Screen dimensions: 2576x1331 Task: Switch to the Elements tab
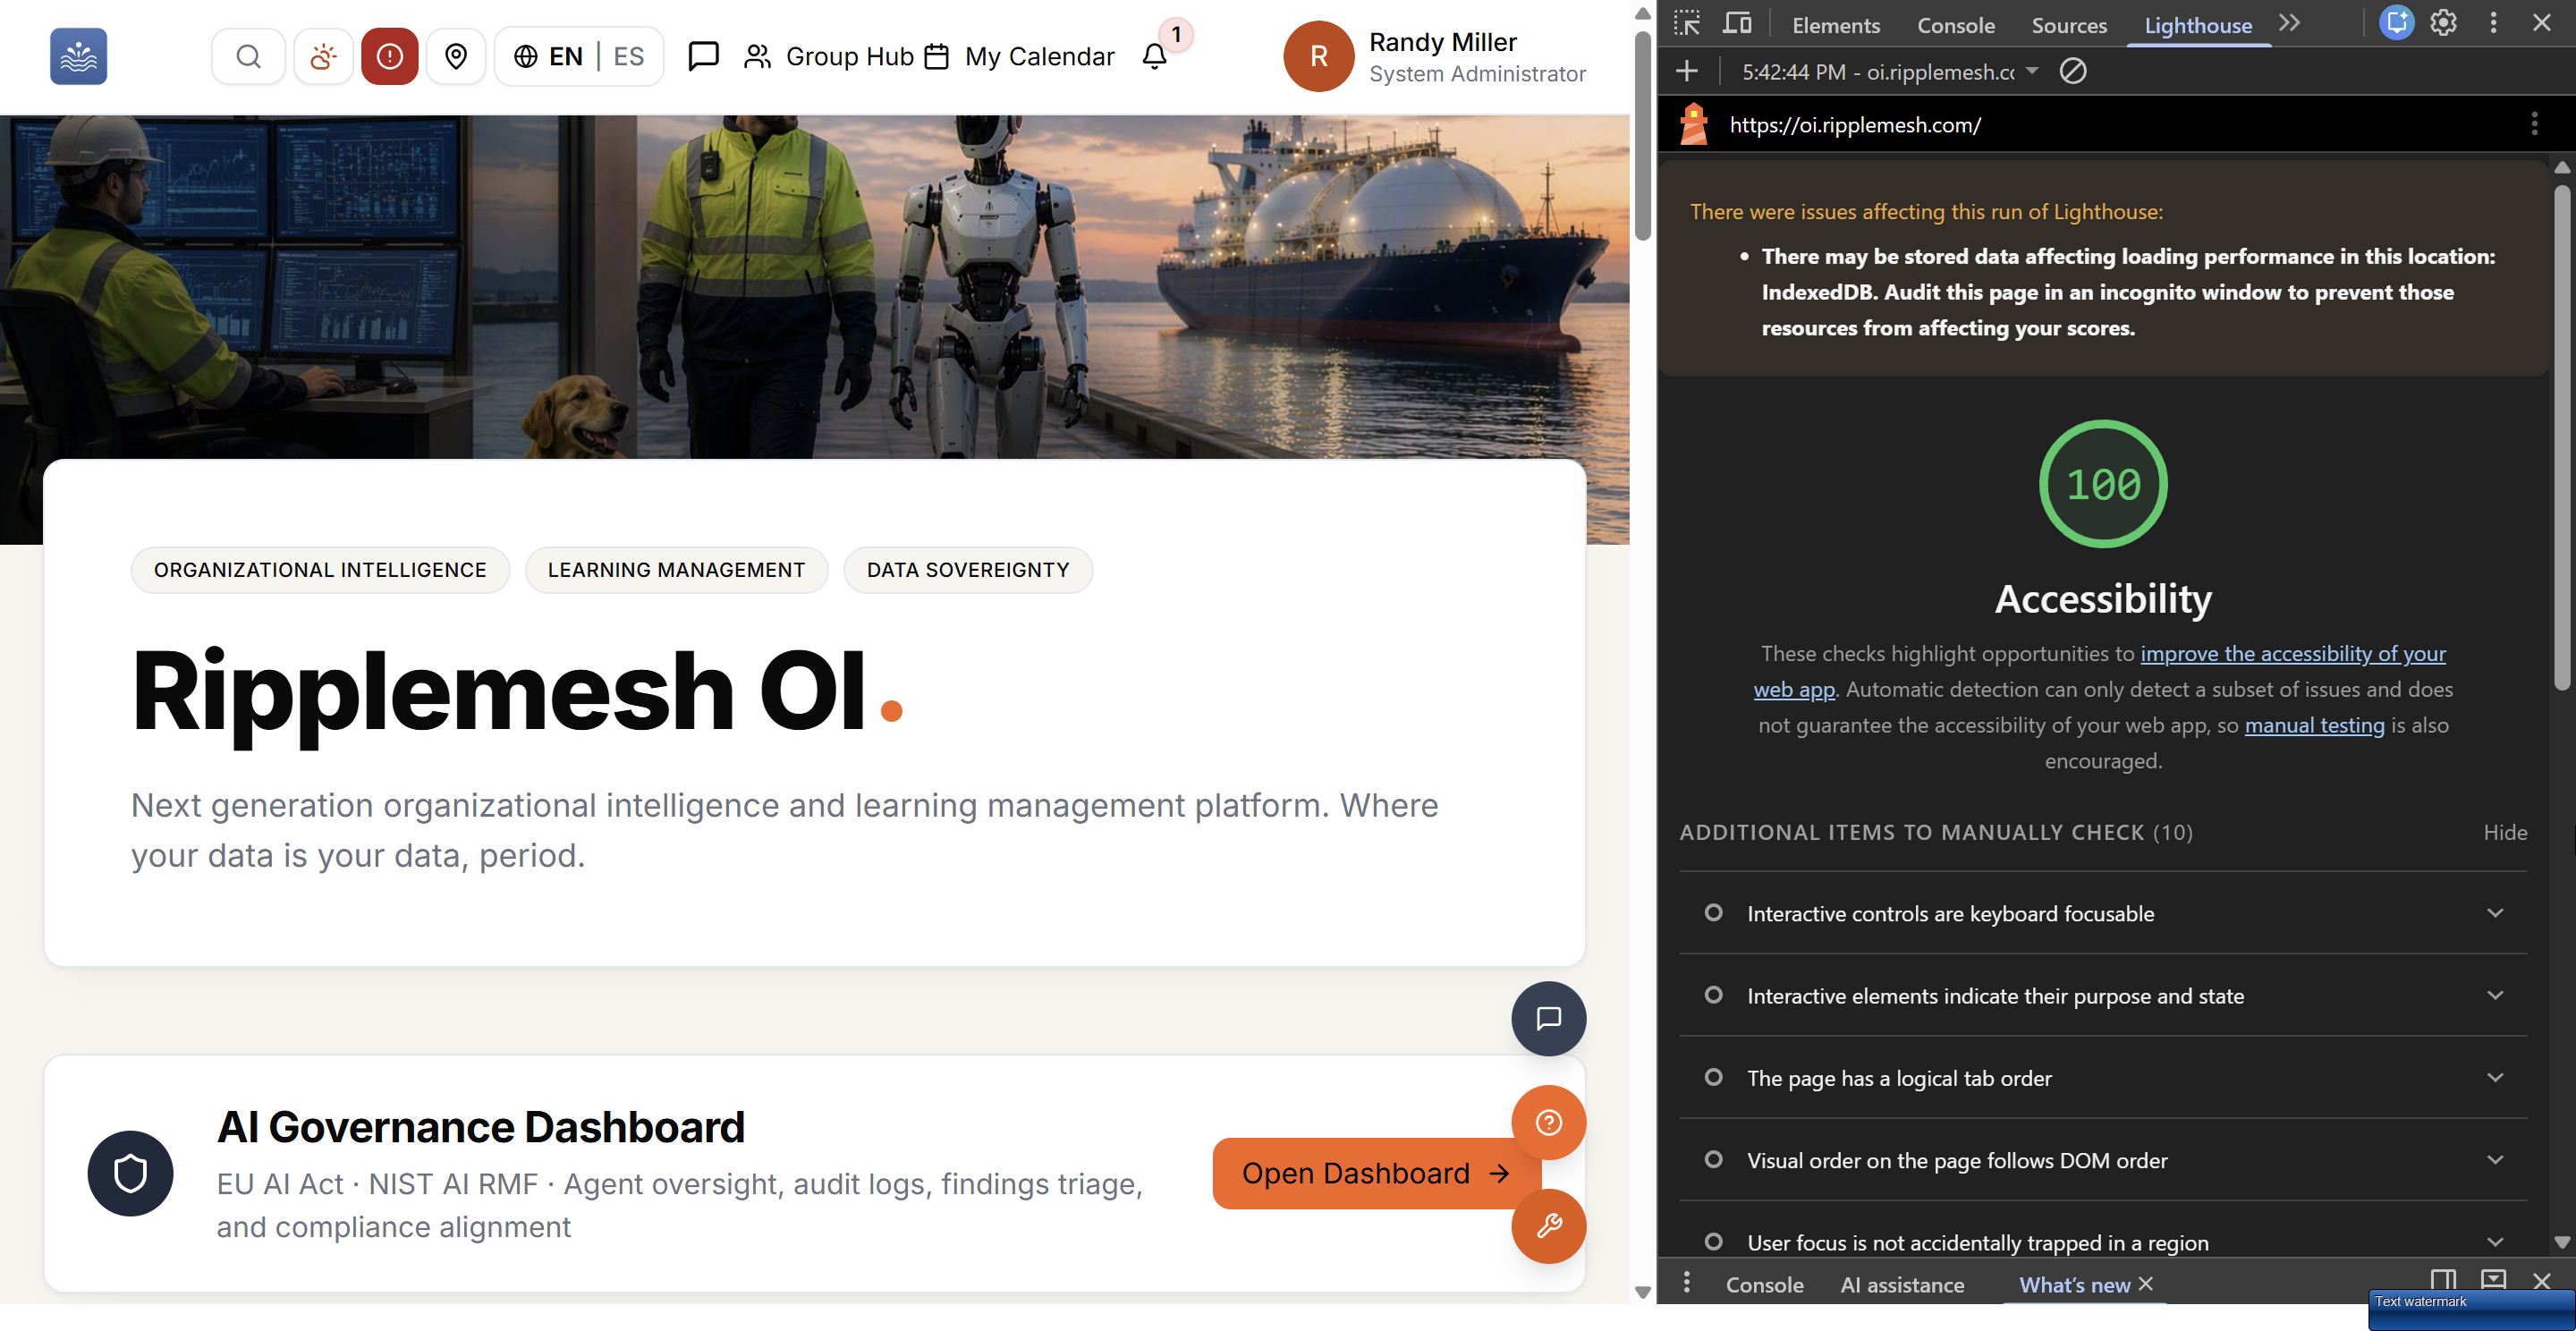[x=1835, y=25]
